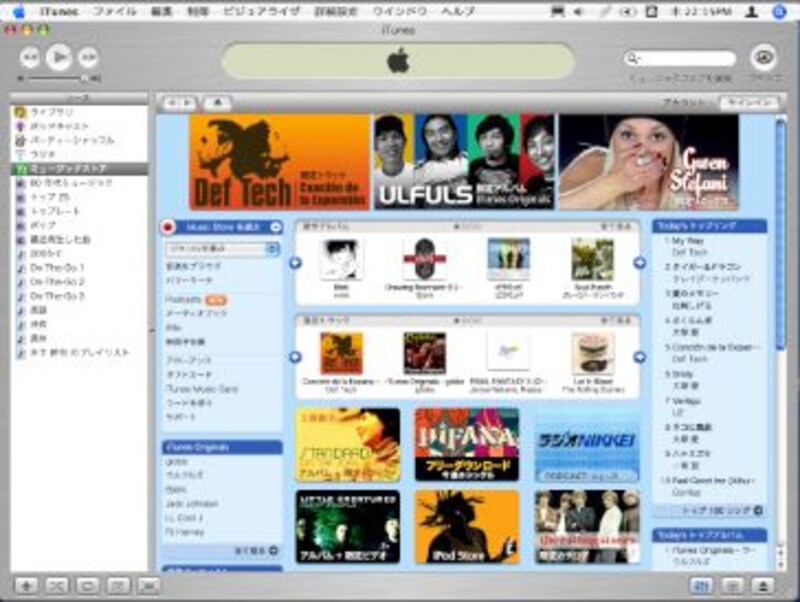Image resolution: width=800 pixels, height=602 pixels.
Task: Open the Podcasts link with the new badge
Action: pos(196,299)
